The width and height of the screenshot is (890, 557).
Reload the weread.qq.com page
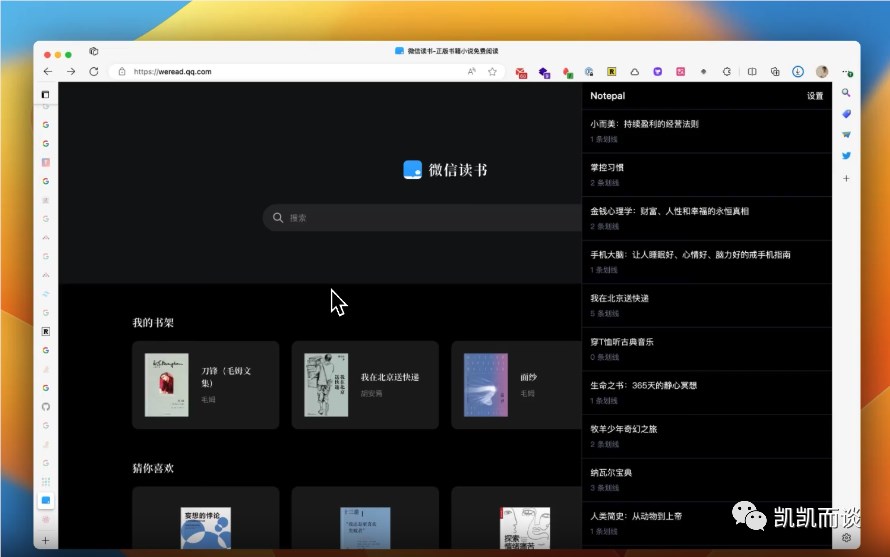coord(94,72)
